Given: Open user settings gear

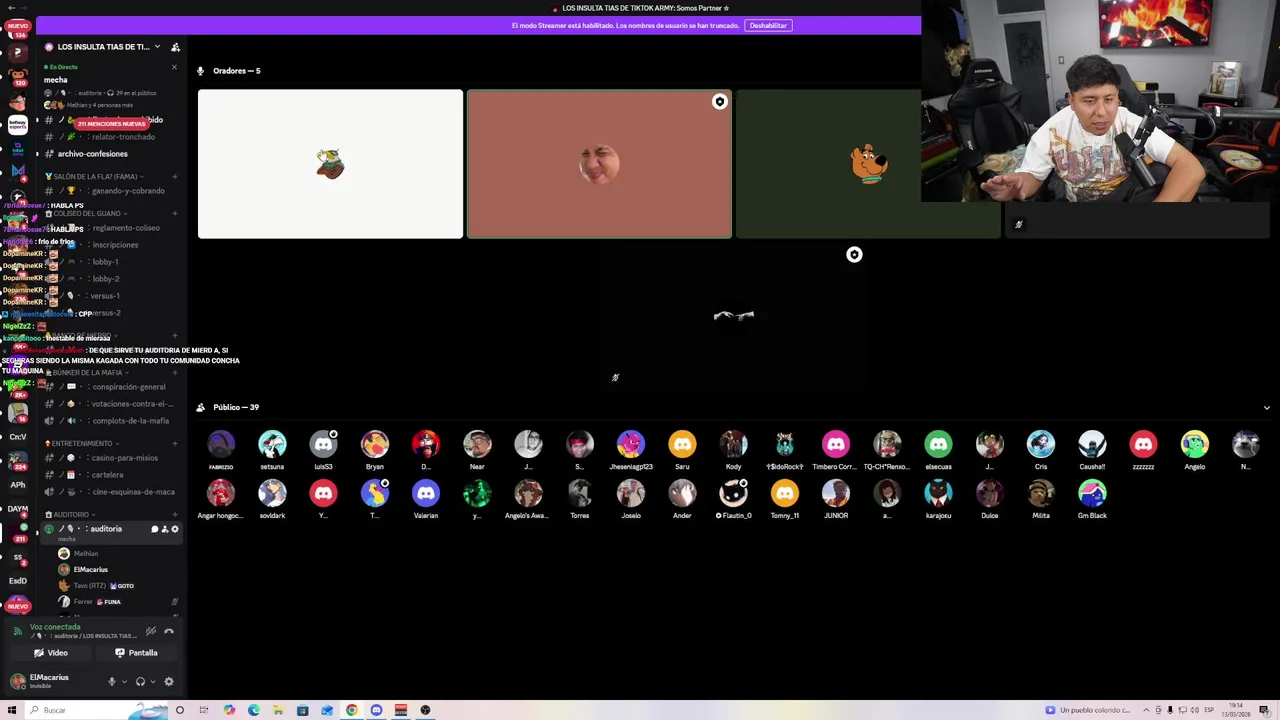Looking at the screenshot, I should coord(169,682).
